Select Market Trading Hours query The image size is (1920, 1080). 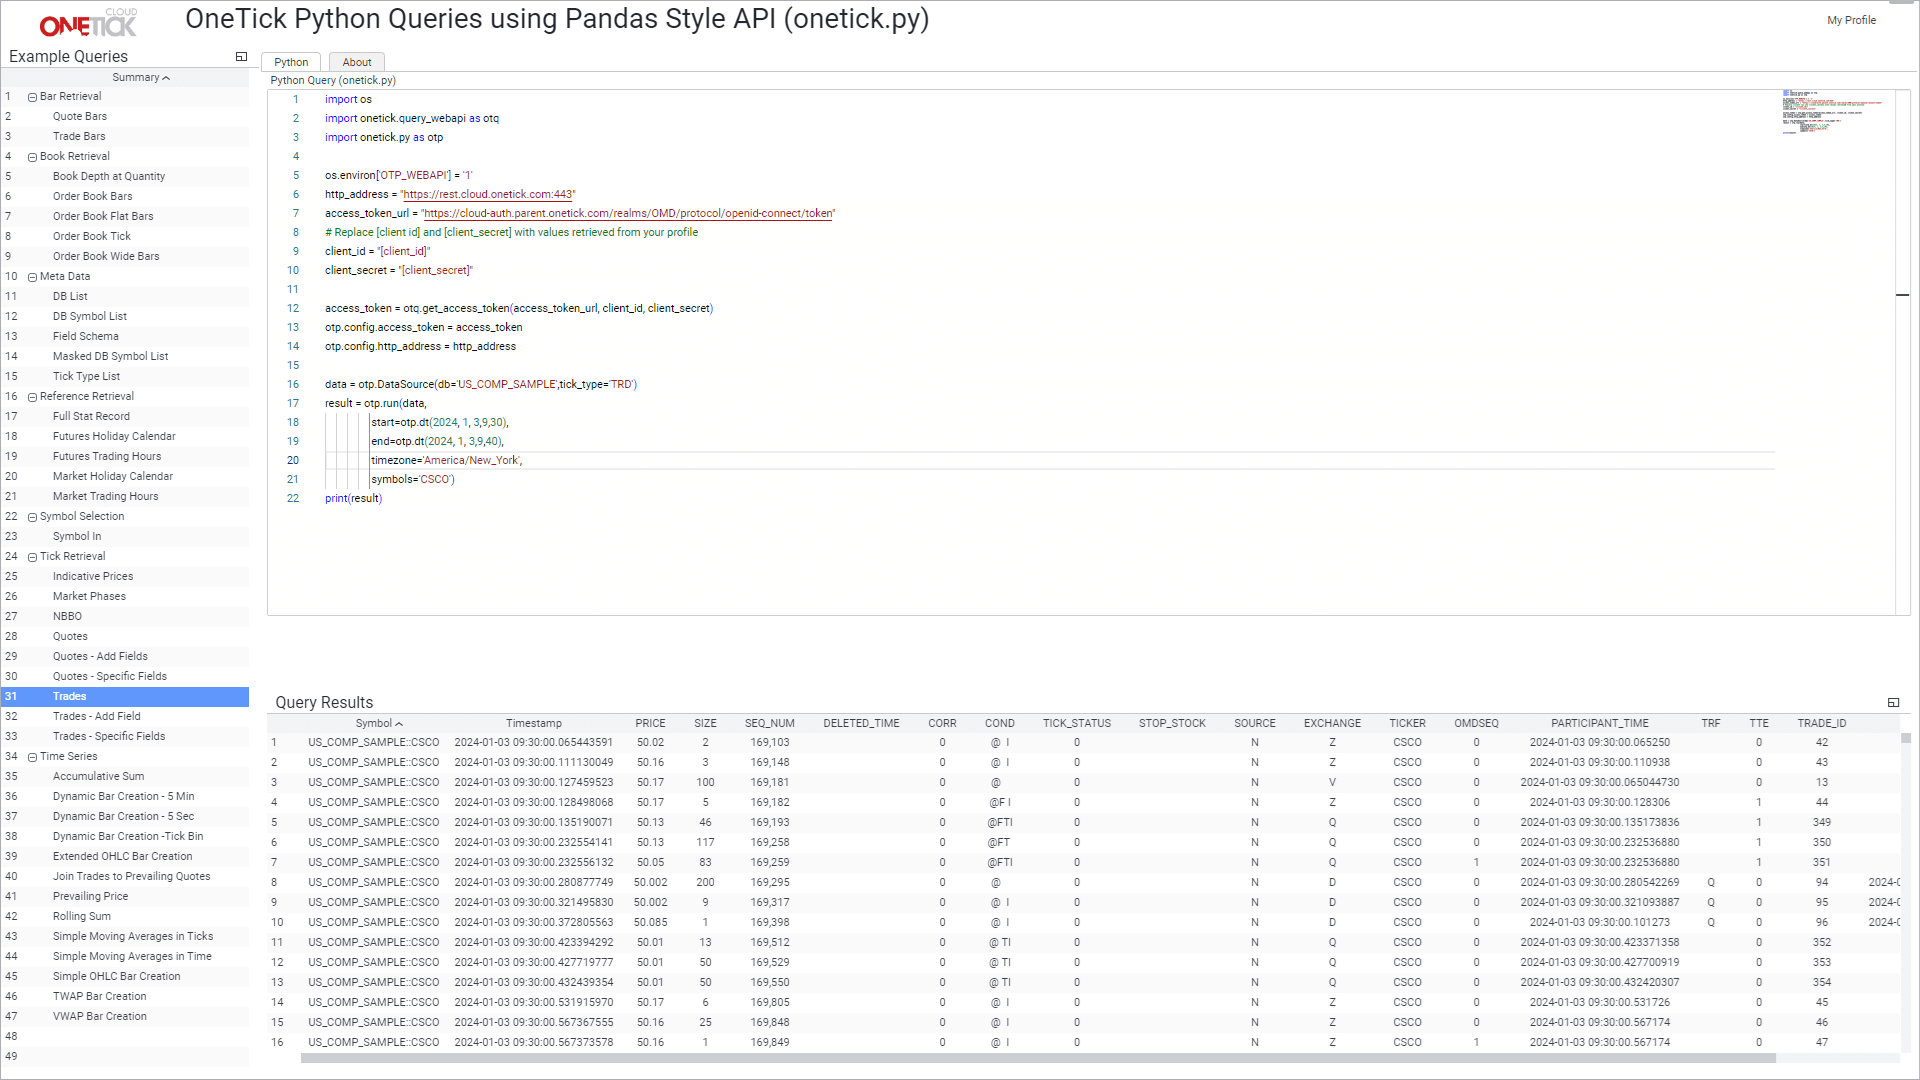tap(105, 496)
